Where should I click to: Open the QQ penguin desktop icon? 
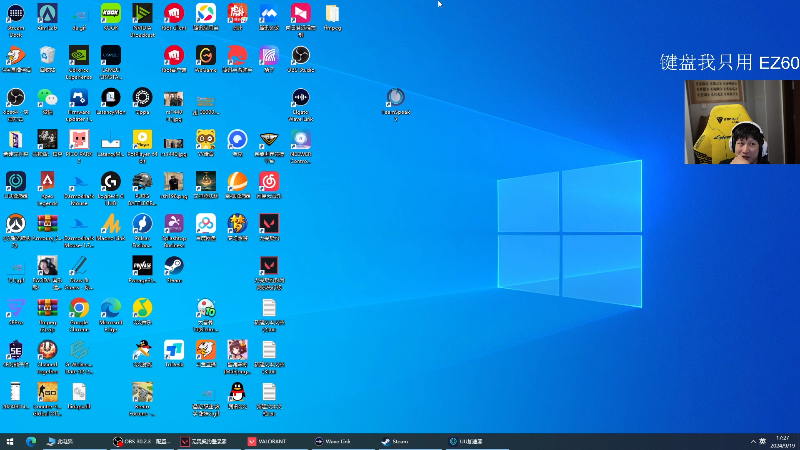237,396
